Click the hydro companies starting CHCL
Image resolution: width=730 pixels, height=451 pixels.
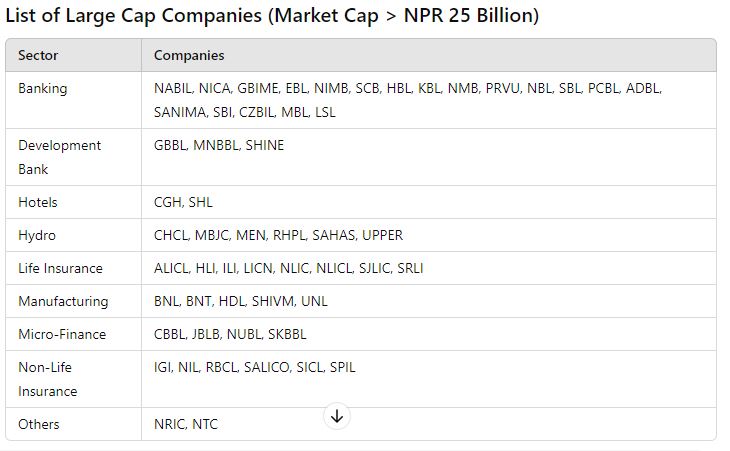278,235
